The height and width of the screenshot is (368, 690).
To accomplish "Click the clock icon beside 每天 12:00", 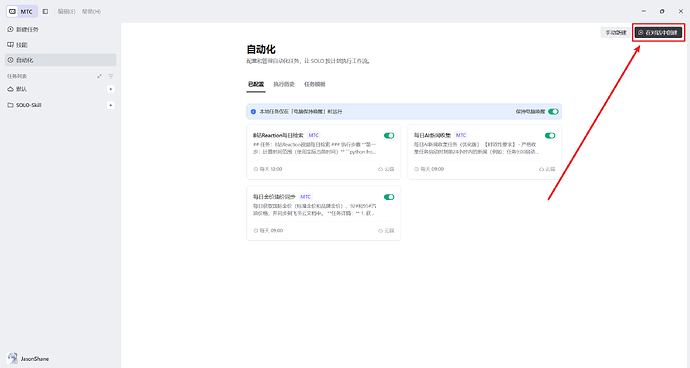I will click(256, 169).
